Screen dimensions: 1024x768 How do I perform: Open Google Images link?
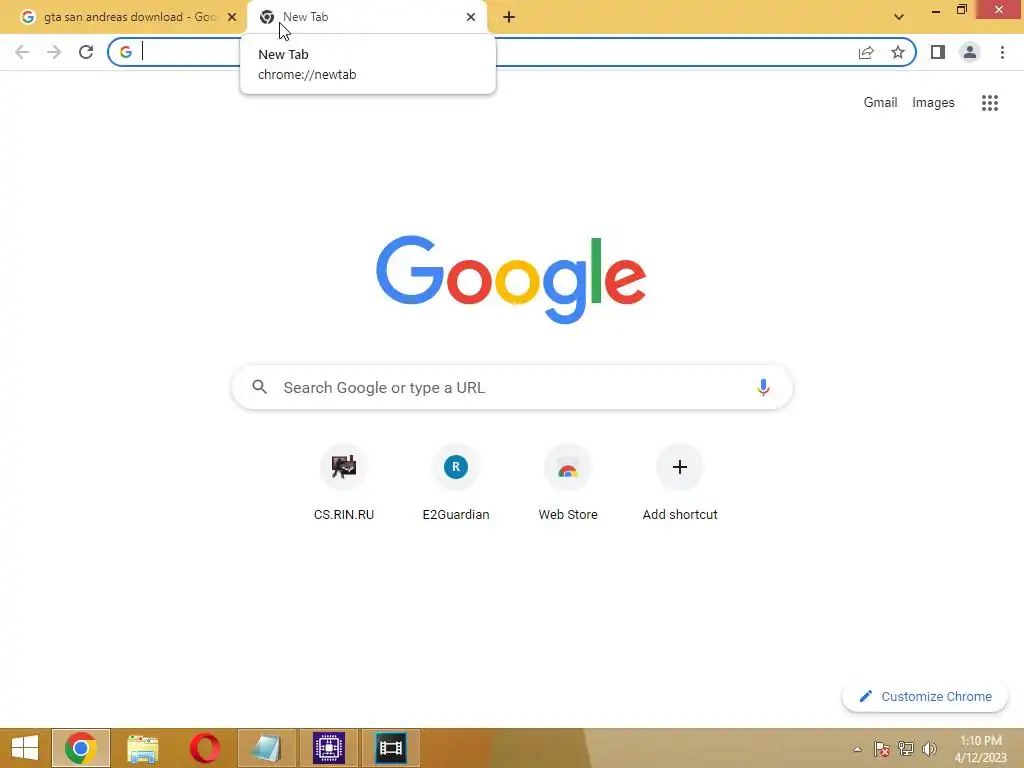pos(933,103)
